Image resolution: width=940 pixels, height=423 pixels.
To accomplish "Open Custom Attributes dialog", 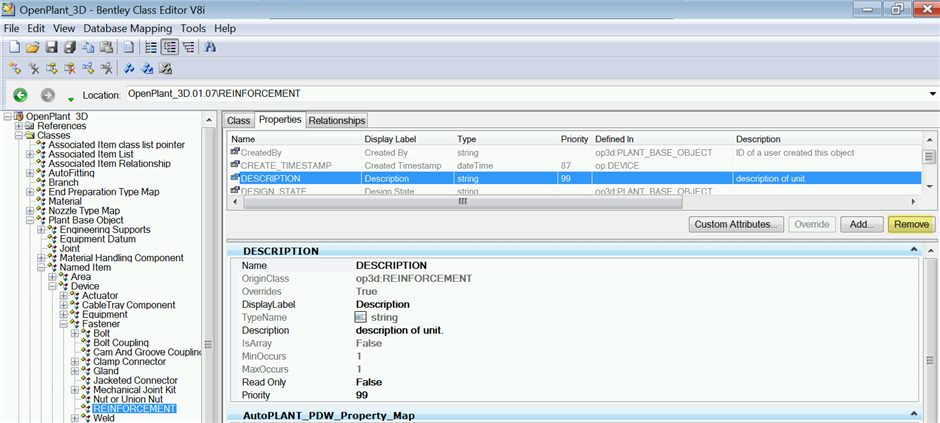I will [737, 225].
